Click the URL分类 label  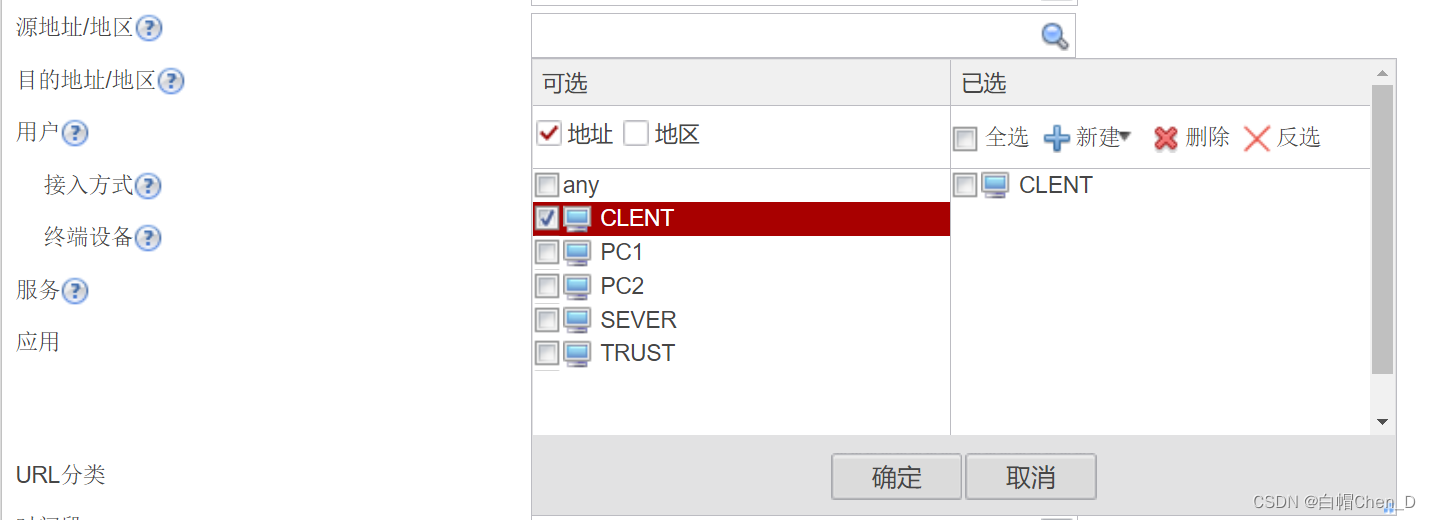[x=61, y=475]
